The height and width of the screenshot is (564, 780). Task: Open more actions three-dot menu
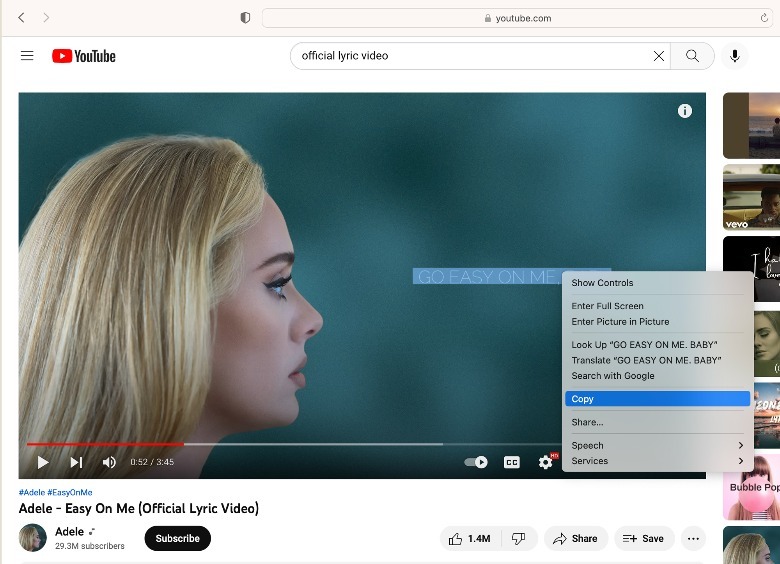click(x=693, y=539)
